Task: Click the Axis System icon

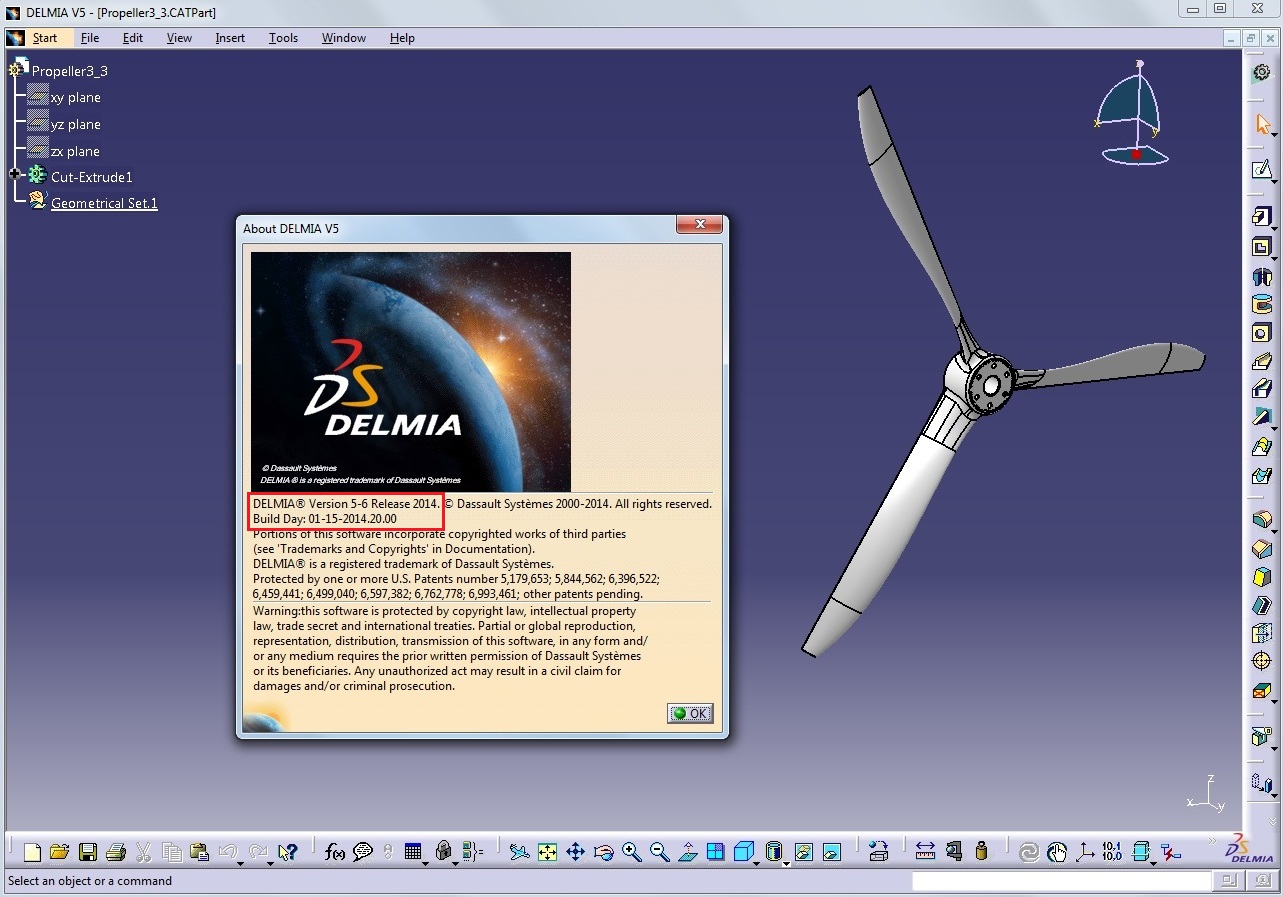Action: pos(1085,852)
